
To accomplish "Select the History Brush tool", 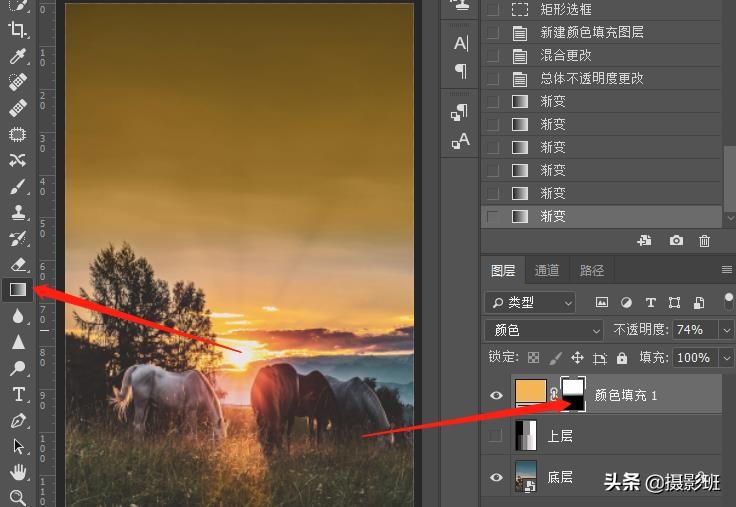I will tap(18, 238).
